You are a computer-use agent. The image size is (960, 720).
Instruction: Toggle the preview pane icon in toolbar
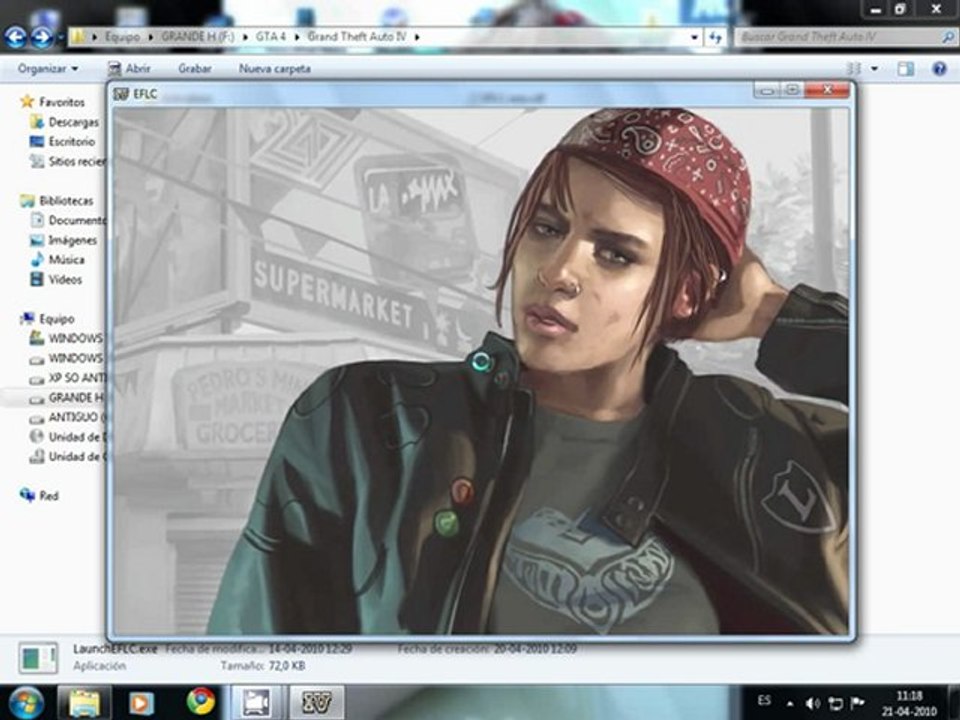(905, 69)
